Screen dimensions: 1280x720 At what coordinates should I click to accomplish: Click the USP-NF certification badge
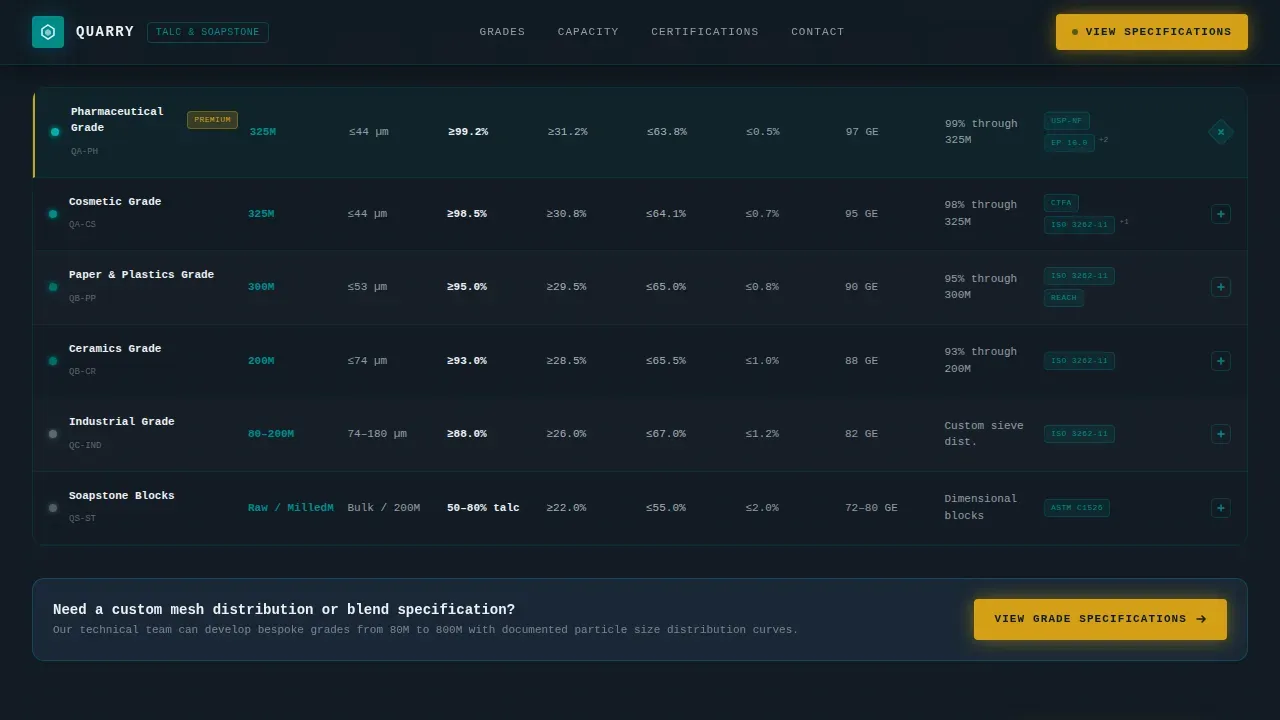(x=1067, y=121)
